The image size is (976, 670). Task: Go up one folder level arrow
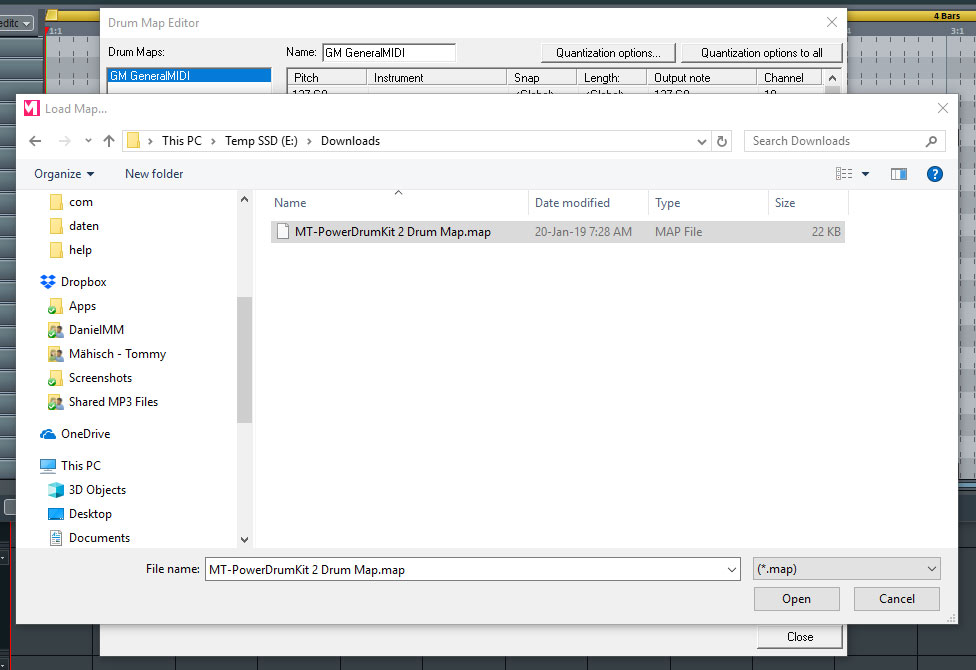tap(109, 141)
